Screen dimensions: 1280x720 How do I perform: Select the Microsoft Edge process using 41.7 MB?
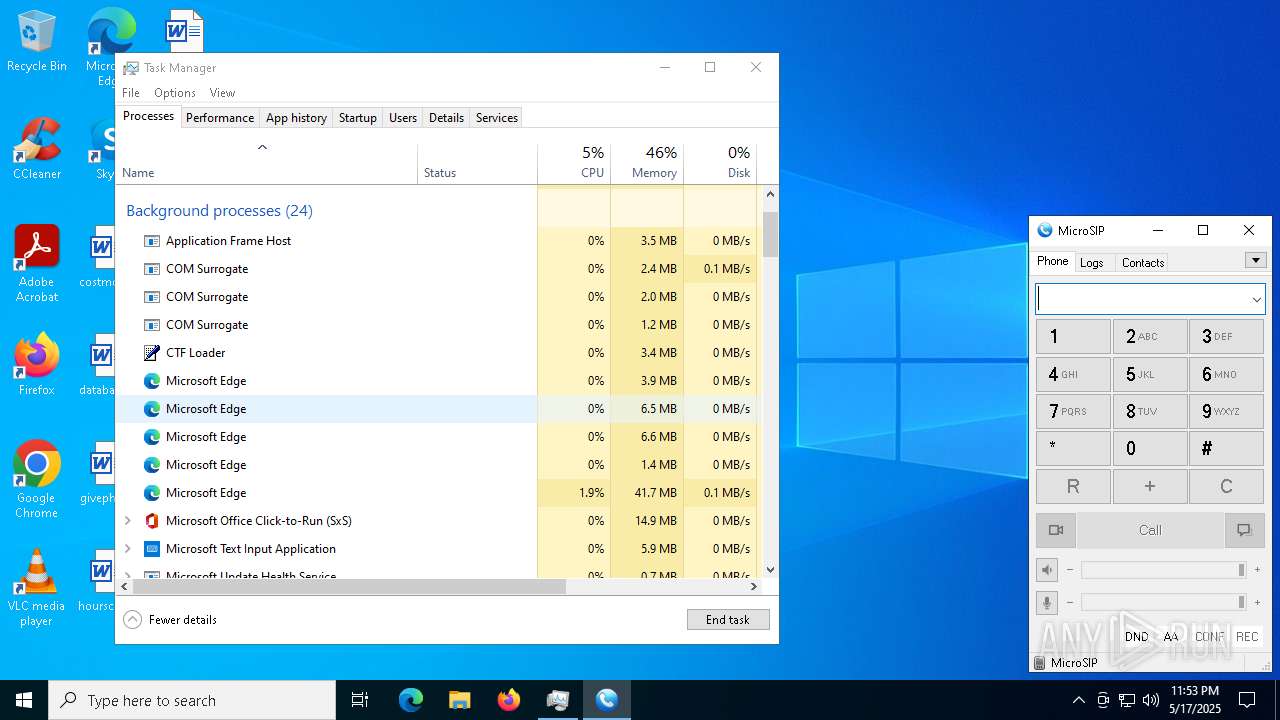(x=436, y=493)
